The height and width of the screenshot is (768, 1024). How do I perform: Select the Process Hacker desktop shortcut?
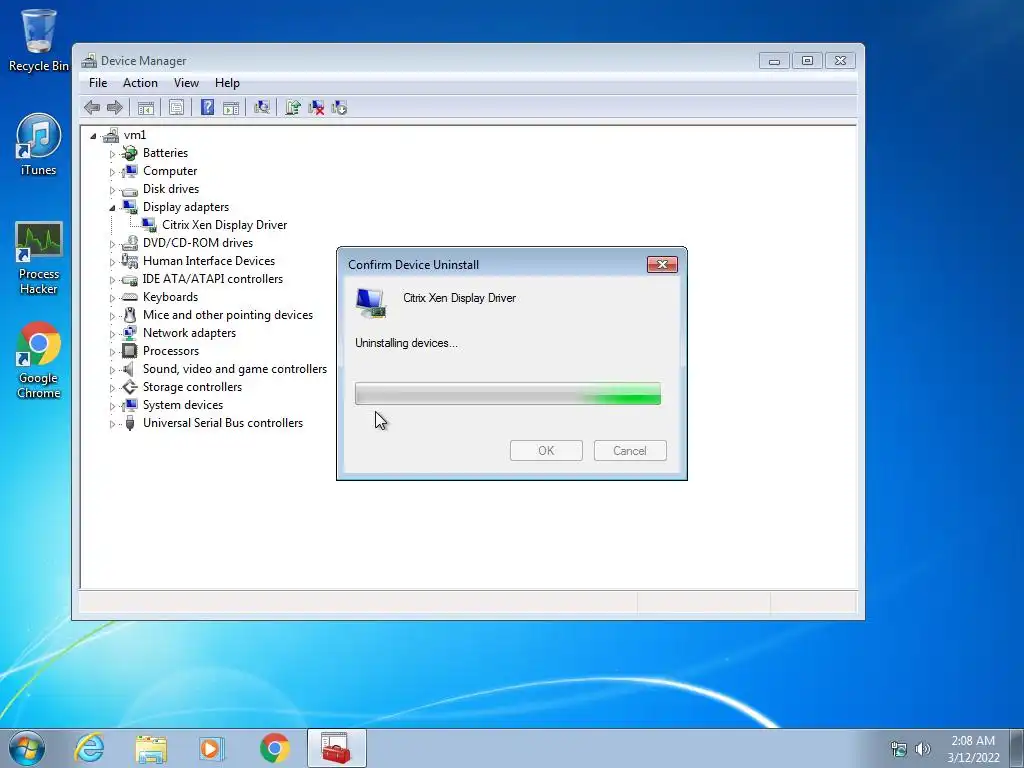[x=39, y=259]
